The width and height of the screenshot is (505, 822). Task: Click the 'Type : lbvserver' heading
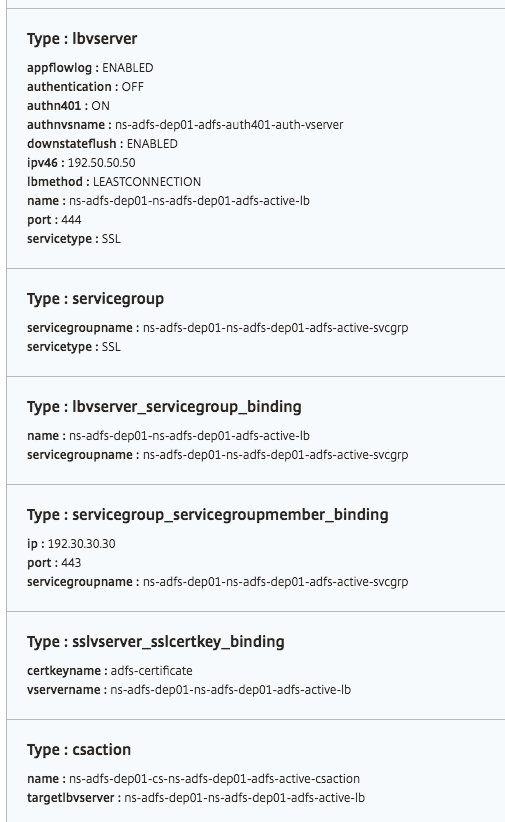(82, 39)
